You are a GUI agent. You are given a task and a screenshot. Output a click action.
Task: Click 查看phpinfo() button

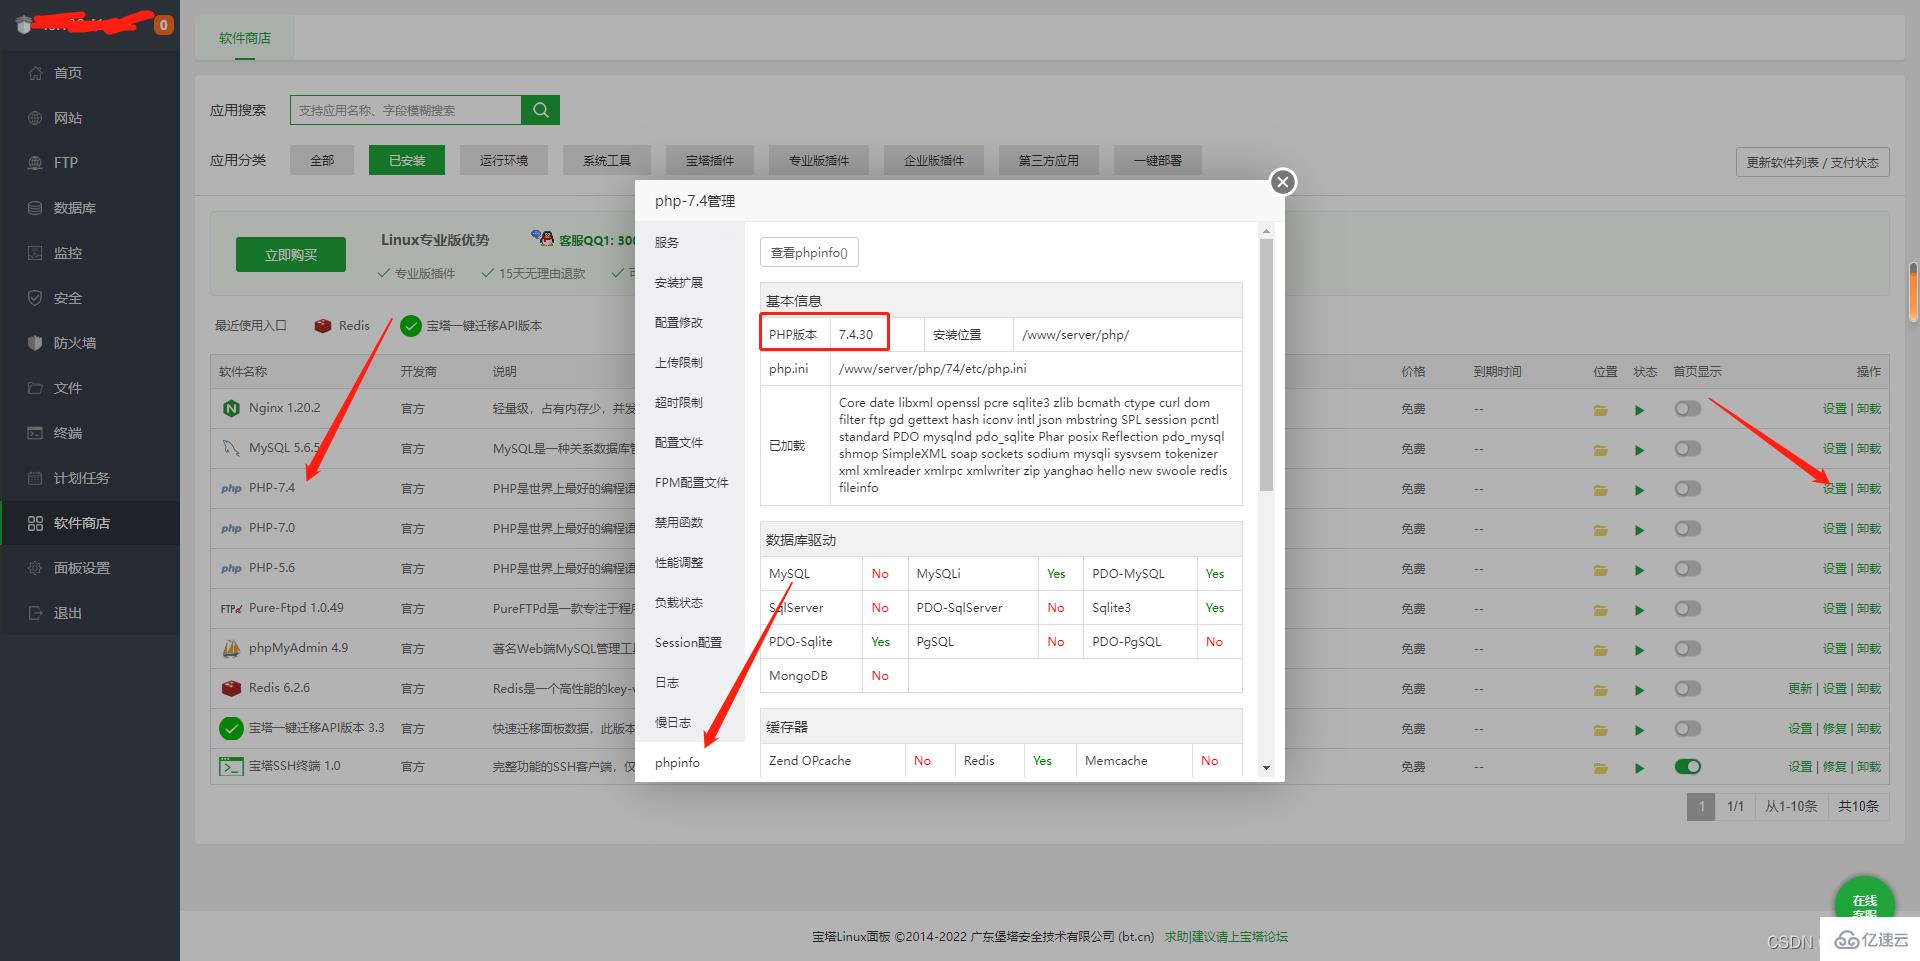click(809, 253)
